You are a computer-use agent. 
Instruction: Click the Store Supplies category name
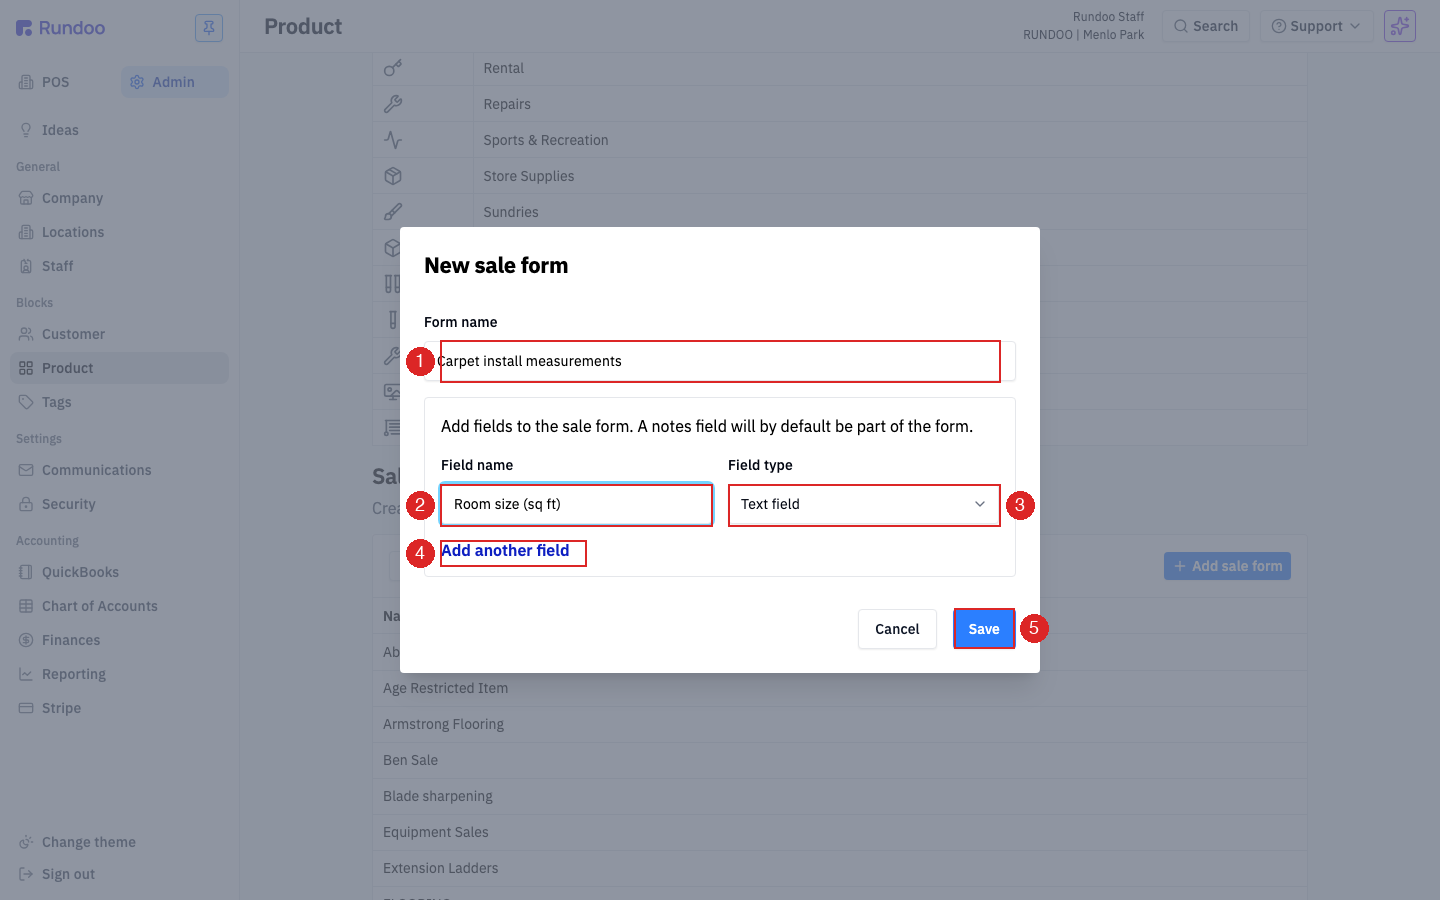(x=529, y=176)
